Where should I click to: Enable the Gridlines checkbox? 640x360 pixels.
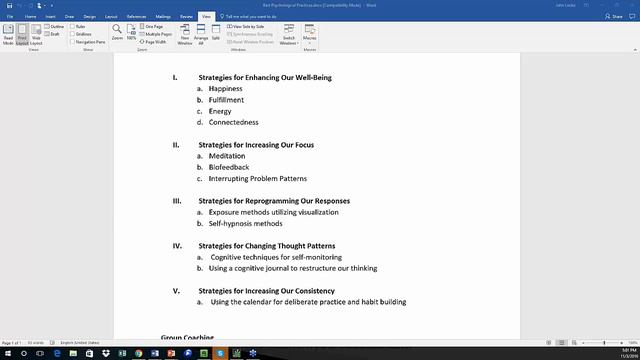(80, 34)
